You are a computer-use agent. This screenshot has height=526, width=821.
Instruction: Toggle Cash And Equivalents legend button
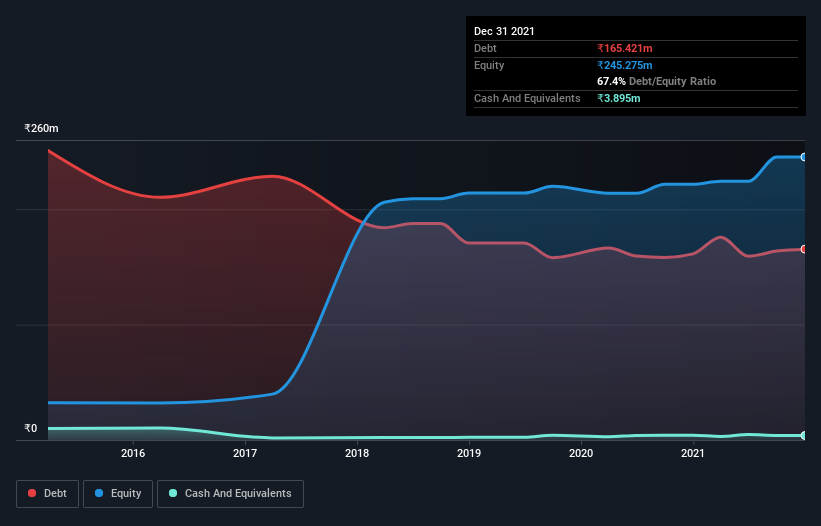pos(230,494)
